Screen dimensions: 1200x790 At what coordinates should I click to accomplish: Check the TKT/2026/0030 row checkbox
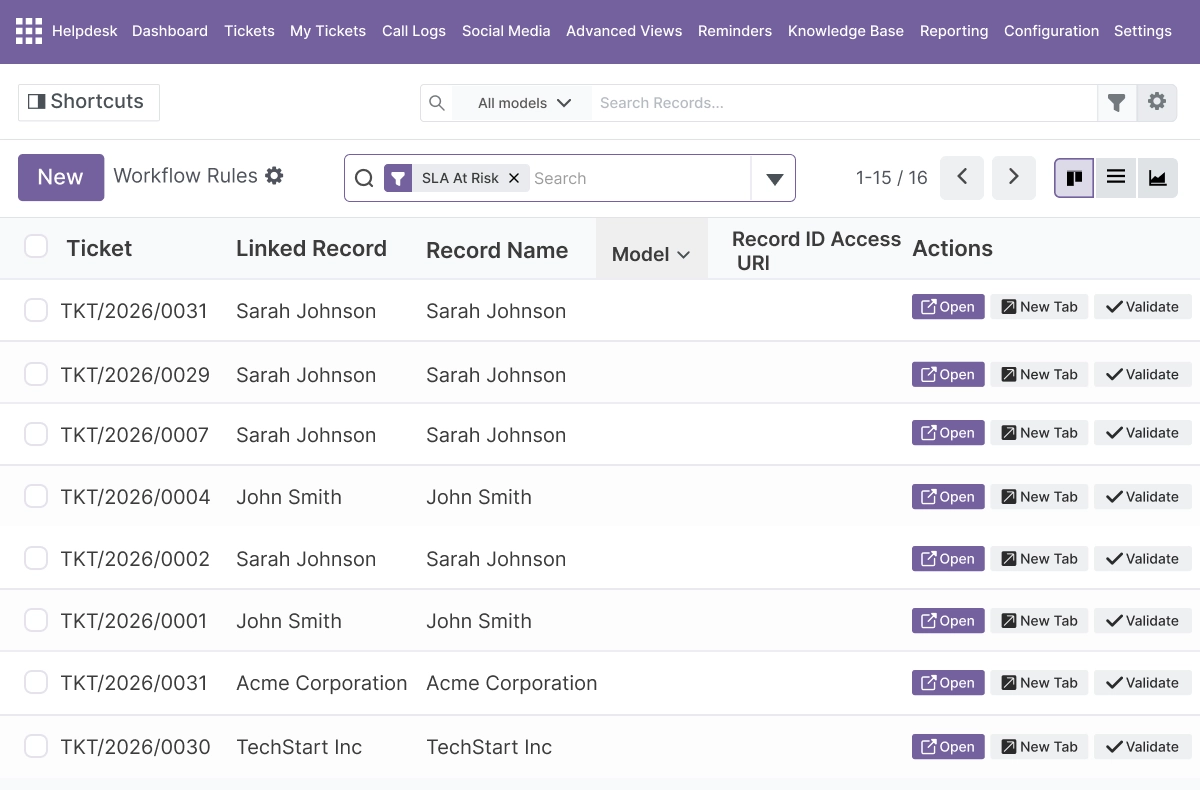(x=36, y=746)
